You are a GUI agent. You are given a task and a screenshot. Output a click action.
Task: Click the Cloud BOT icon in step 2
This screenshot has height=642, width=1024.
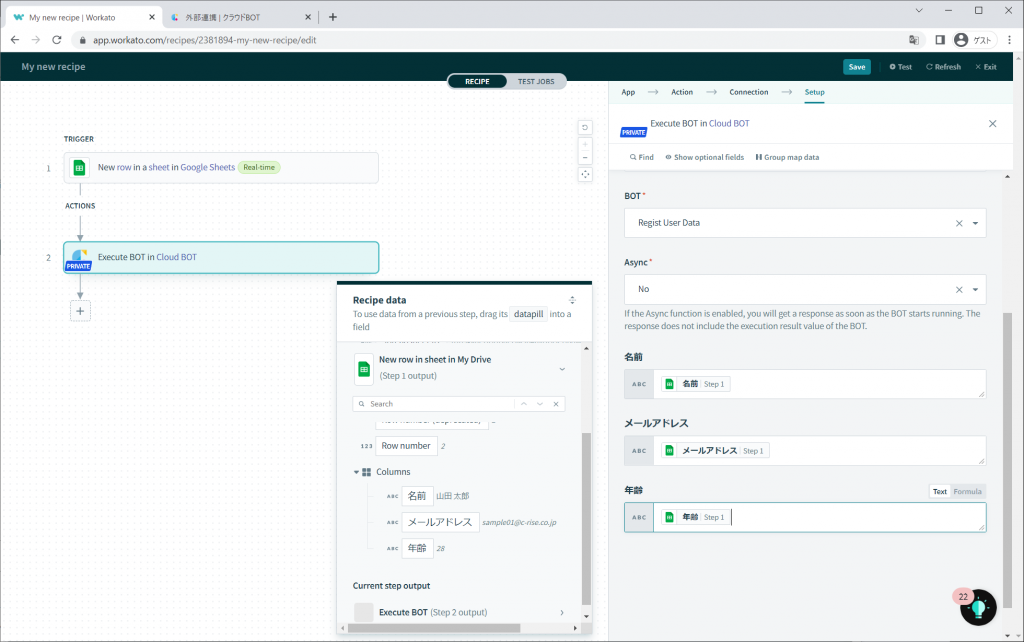79,257
